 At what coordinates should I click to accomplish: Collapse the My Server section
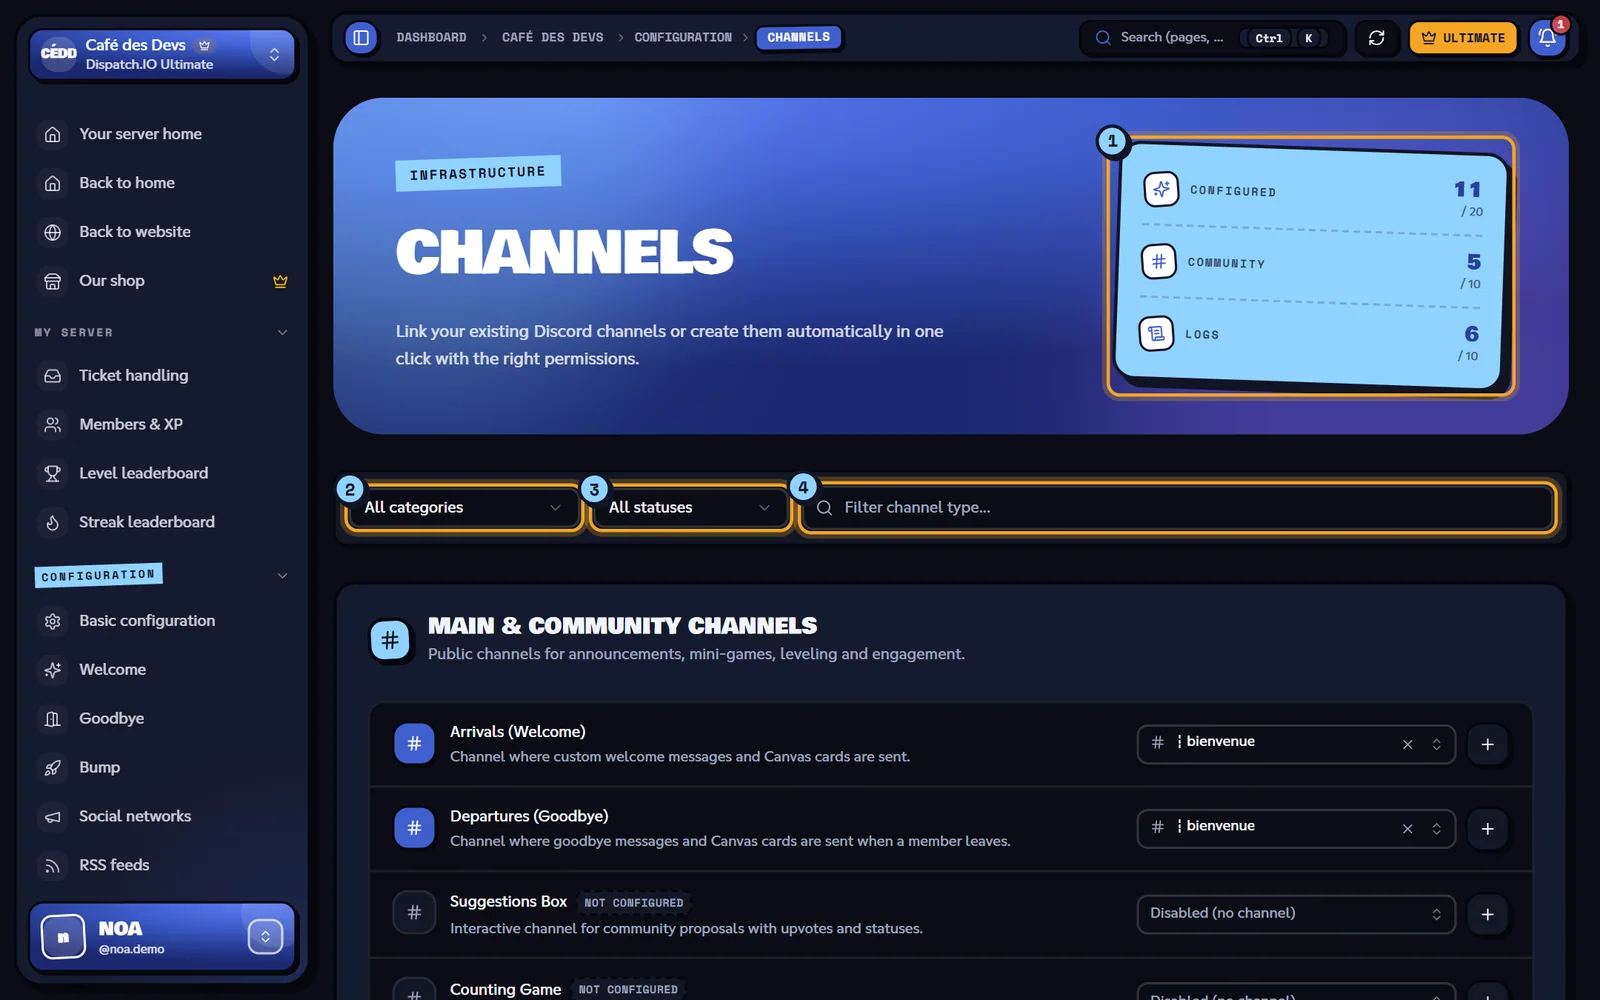click(282, 333)
